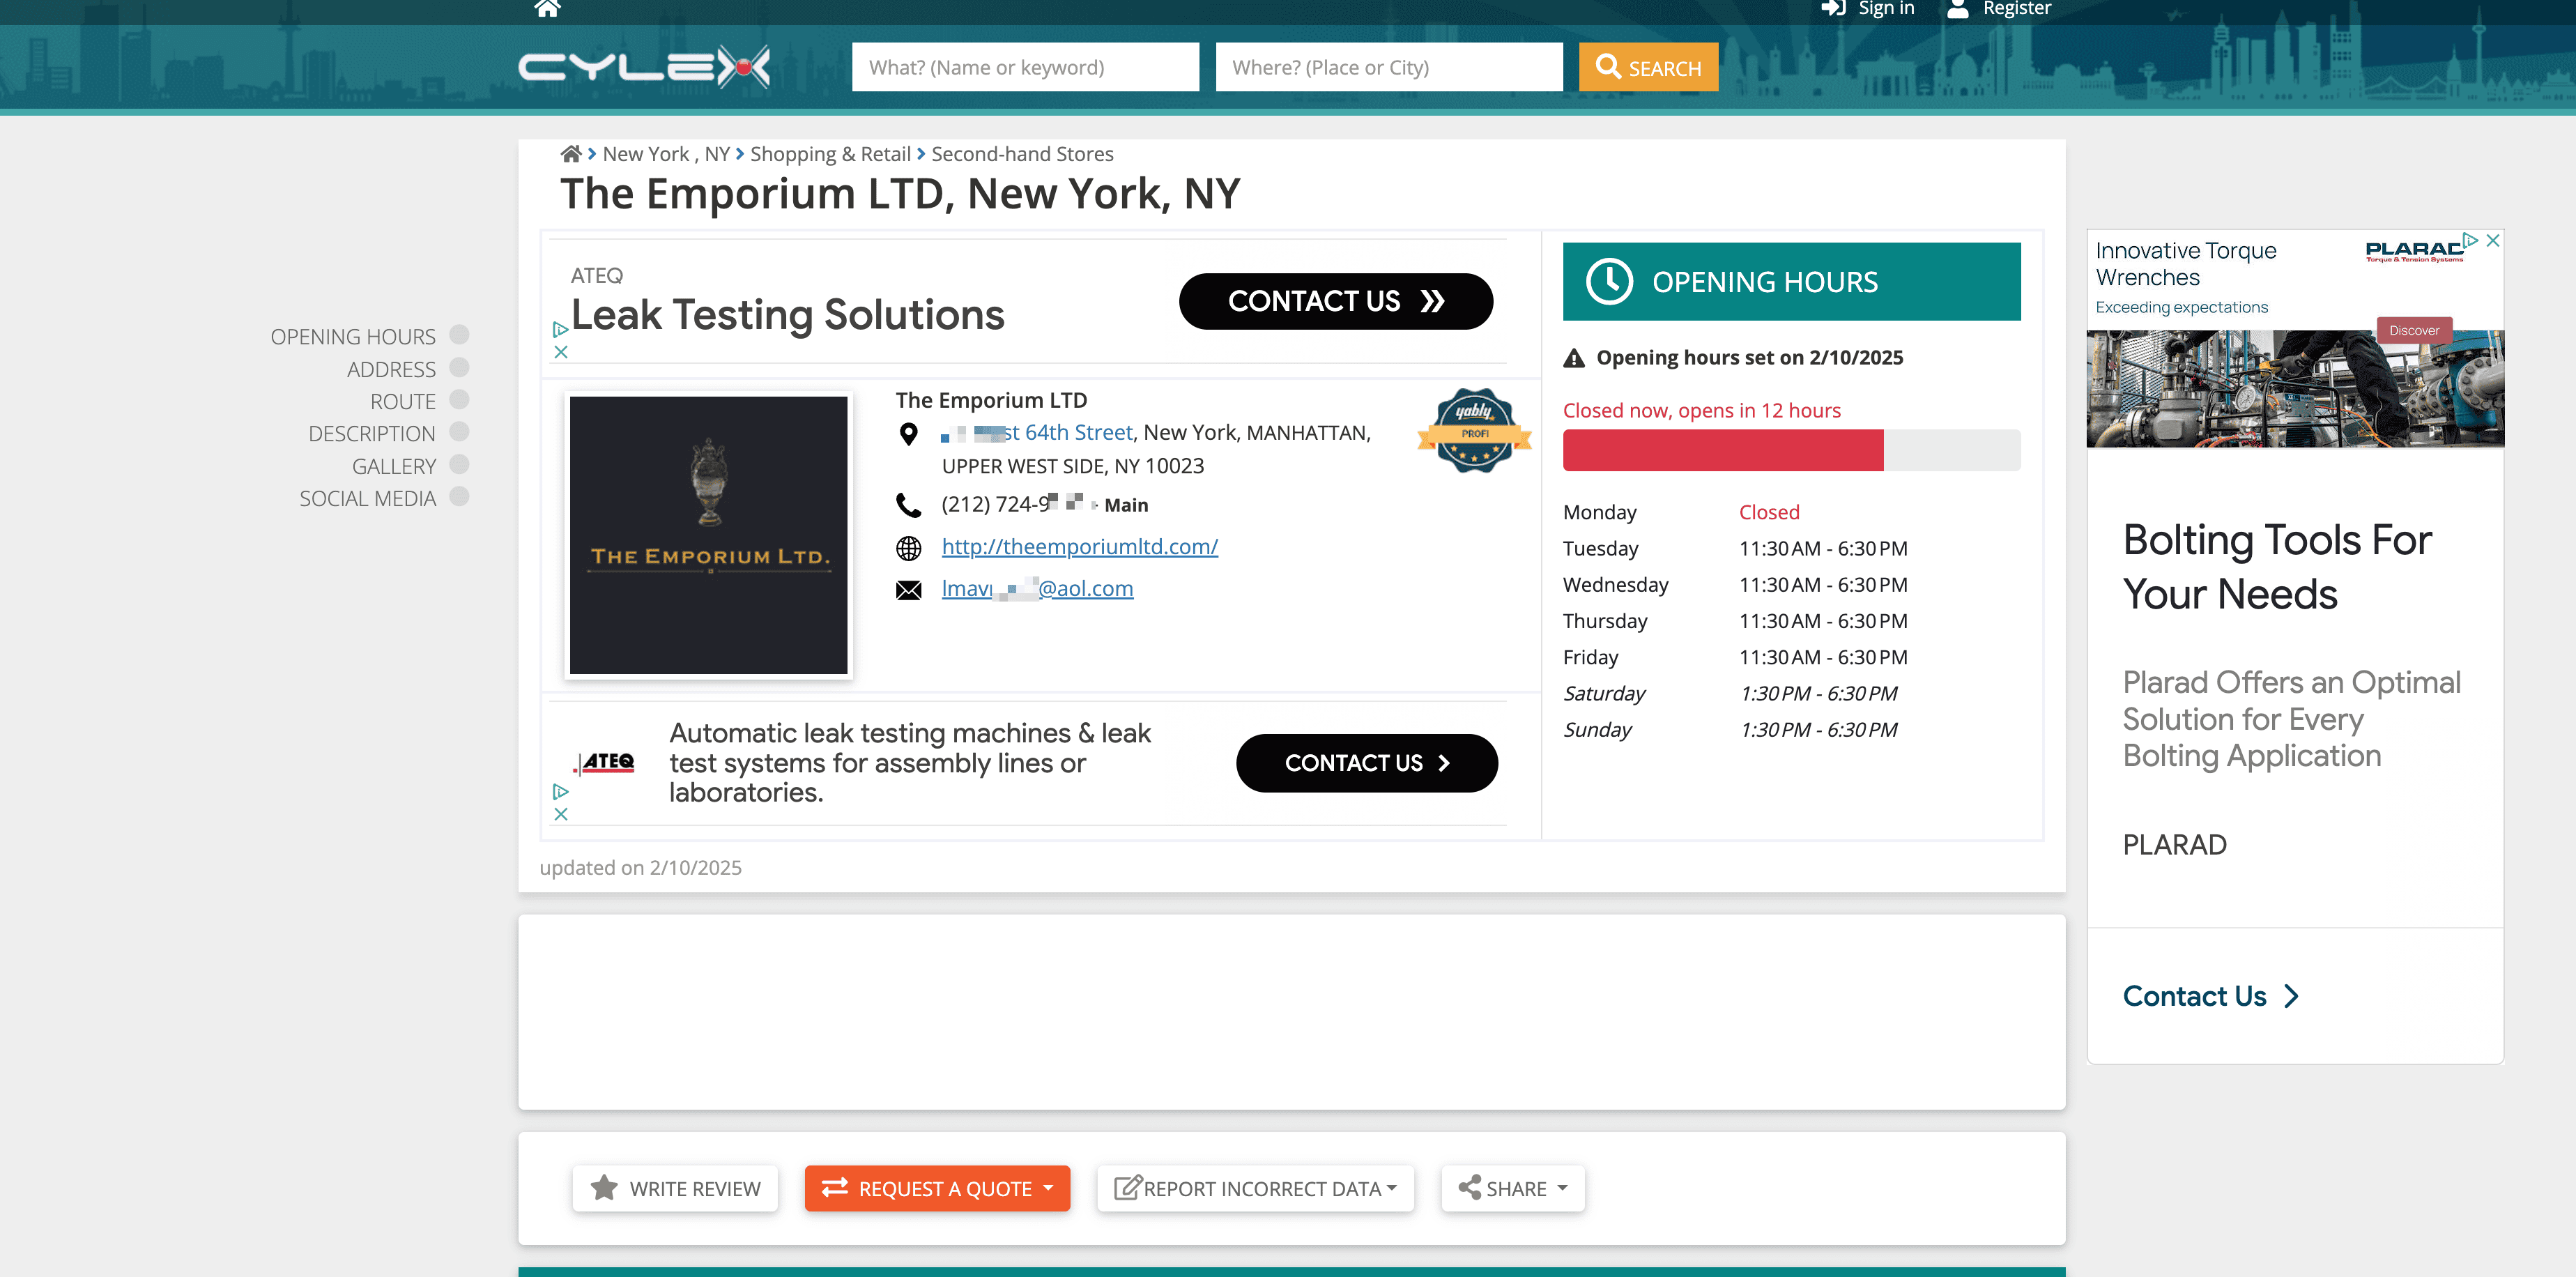Close the Plarad sidebar ad
2576x1277 pixels.
coord(2492,241)
